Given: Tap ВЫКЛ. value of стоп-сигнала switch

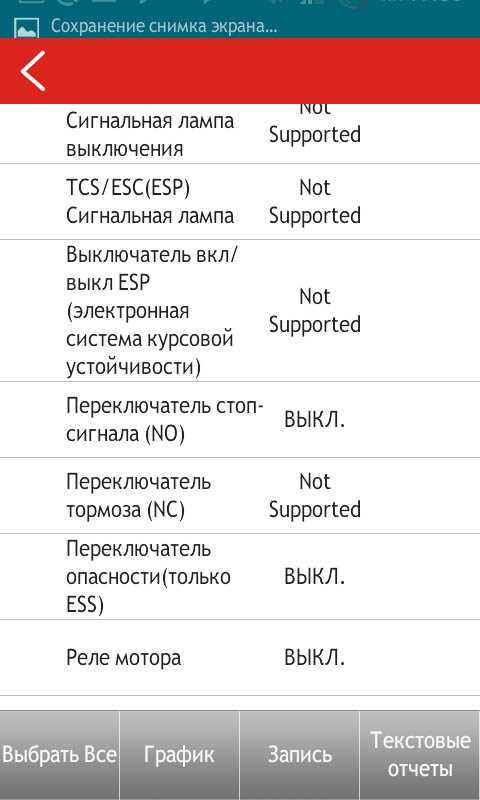Looking at the screenshot, I should 315,419.
